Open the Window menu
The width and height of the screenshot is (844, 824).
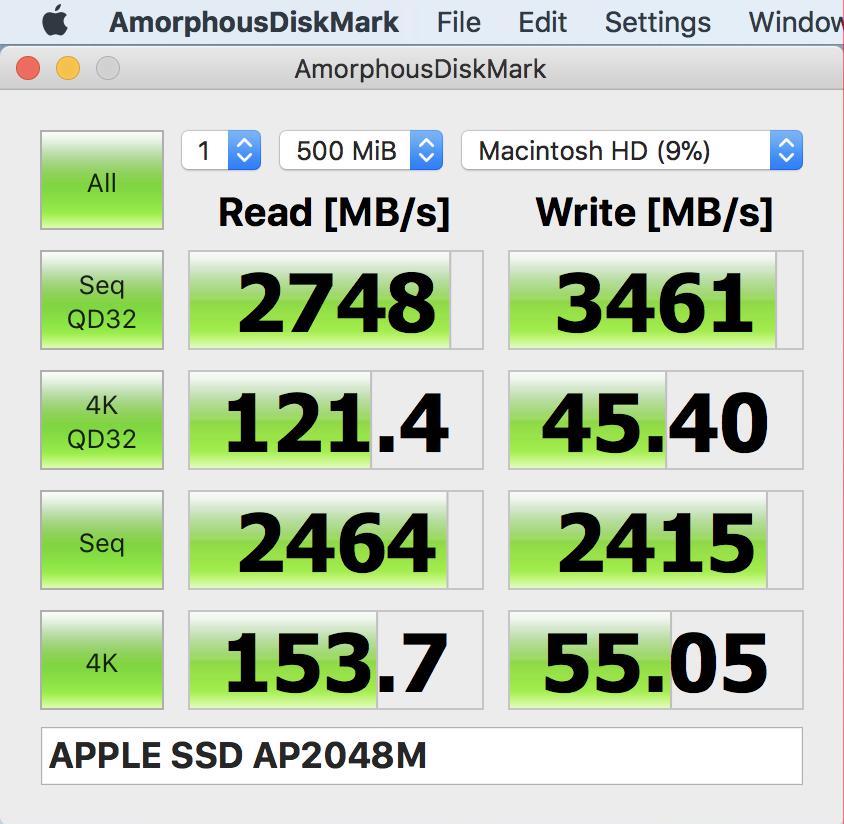[796, 23]
